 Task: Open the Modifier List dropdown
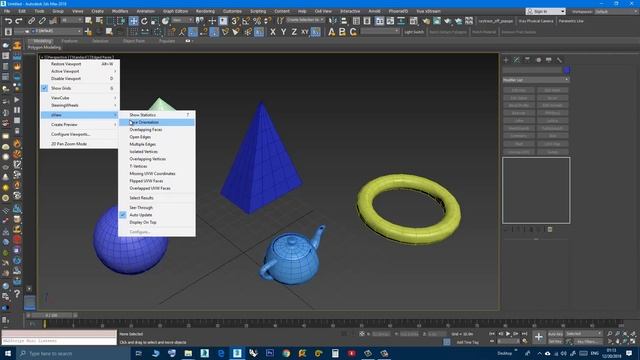pyautogui.click(x=536, y=80)
